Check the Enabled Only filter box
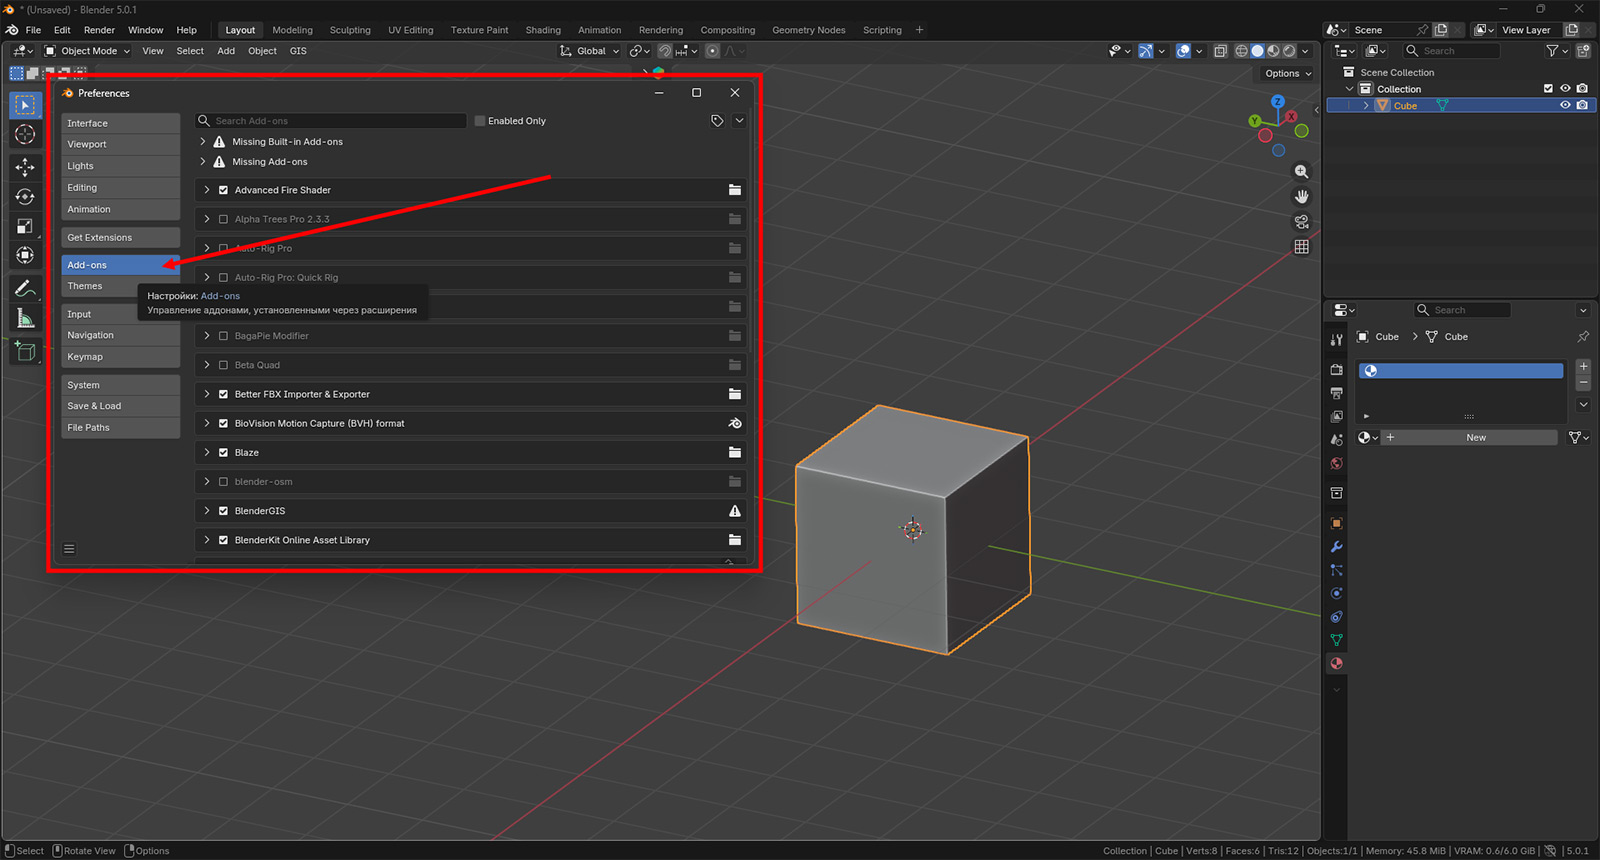 (480, 121)
